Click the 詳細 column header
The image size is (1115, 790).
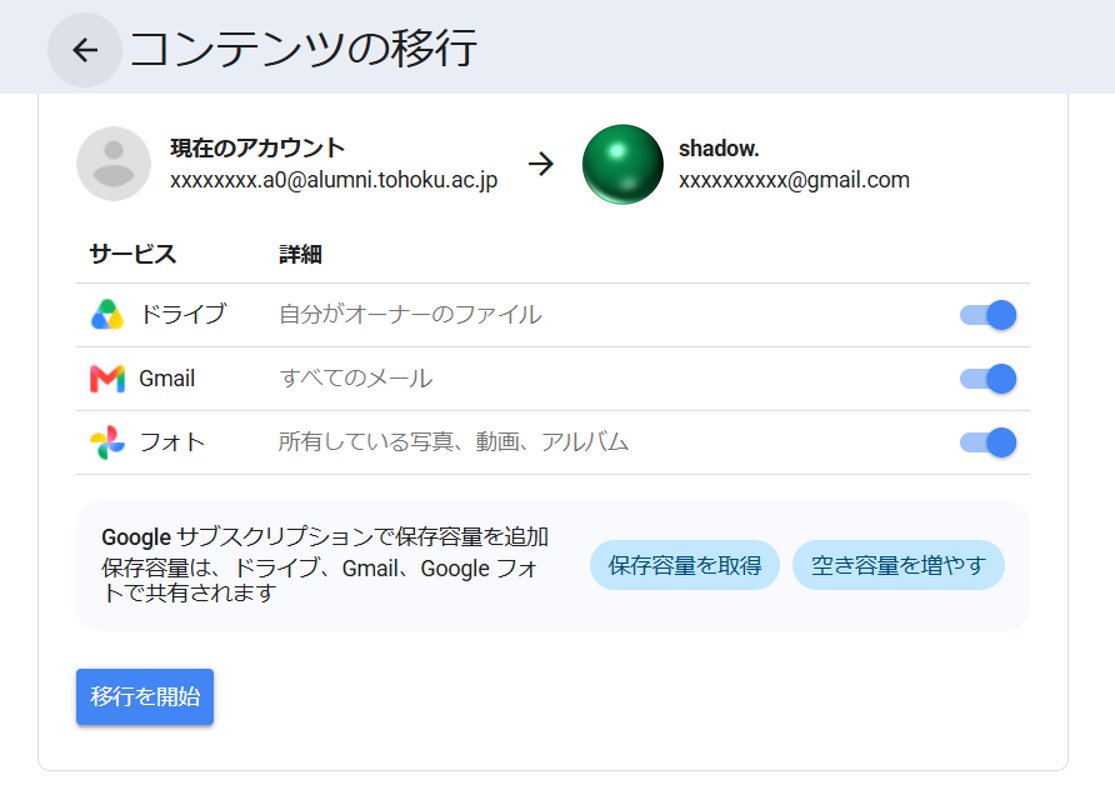(x=300, y=254)
